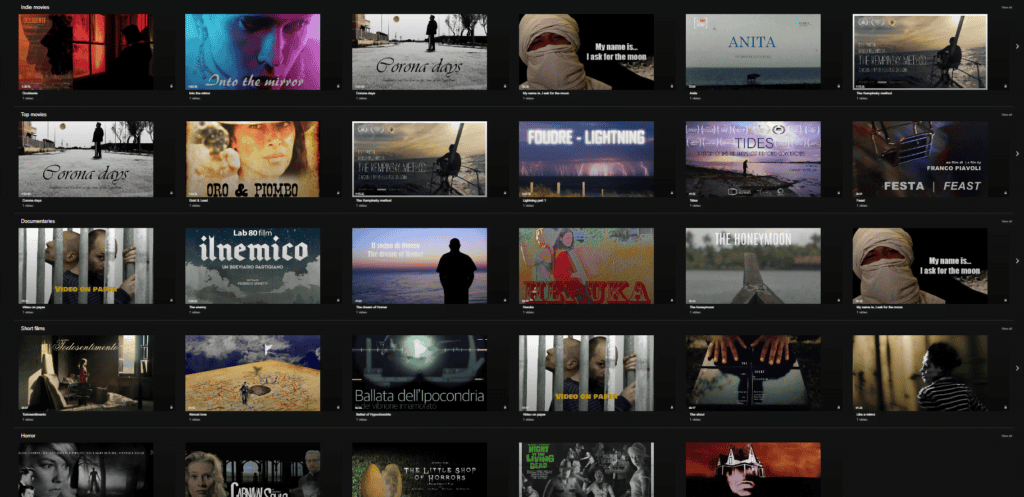Click lock icon beside Into the mirror thumbnail
This screenshot has height=497, width=1024.
[x=337, y=86]
